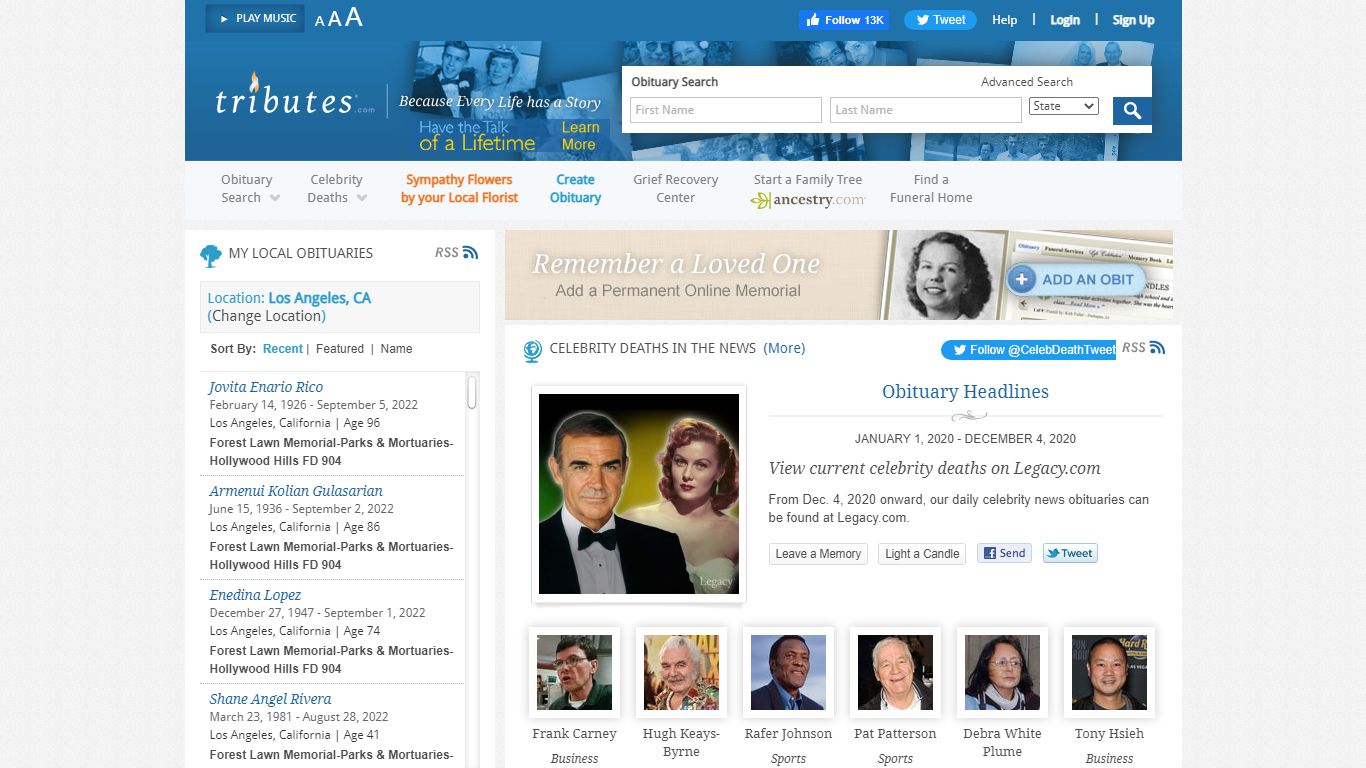Open the (More) celebrity deaths link
Viewport: 1366px width, 768px height.
tap(784, 348)
